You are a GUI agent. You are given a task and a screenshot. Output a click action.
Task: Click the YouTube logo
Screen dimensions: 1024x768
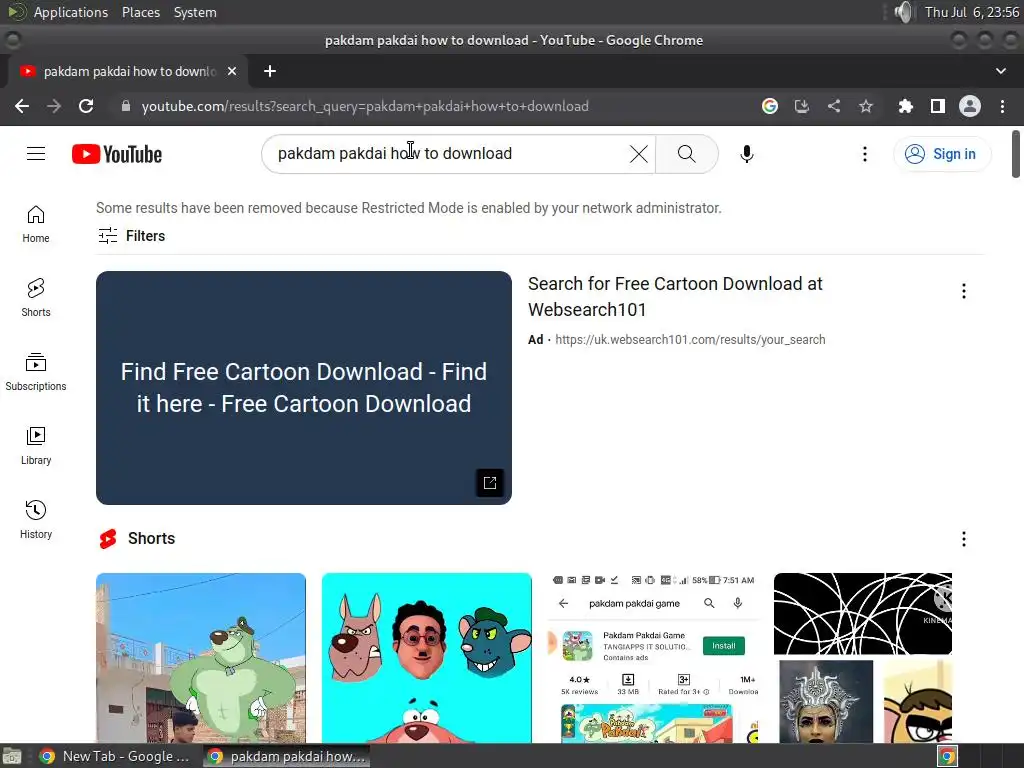[x=117, y=154]
